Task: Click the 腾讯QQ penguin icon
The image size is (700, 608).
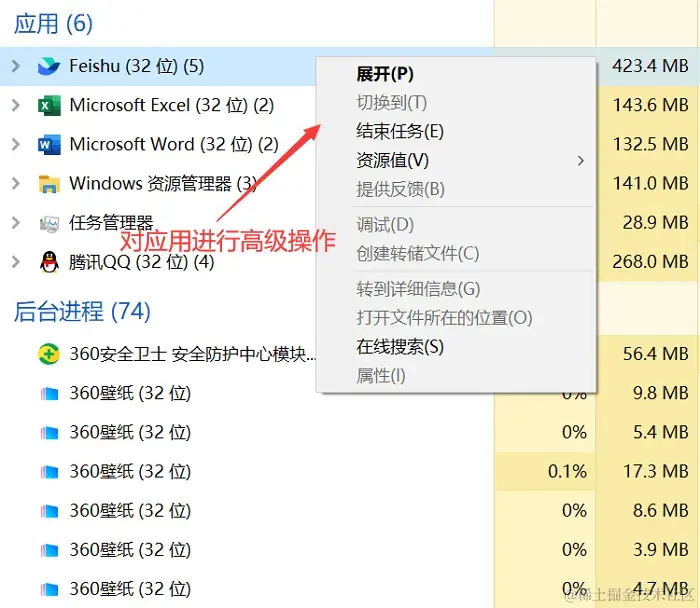Action: [49, 262]
